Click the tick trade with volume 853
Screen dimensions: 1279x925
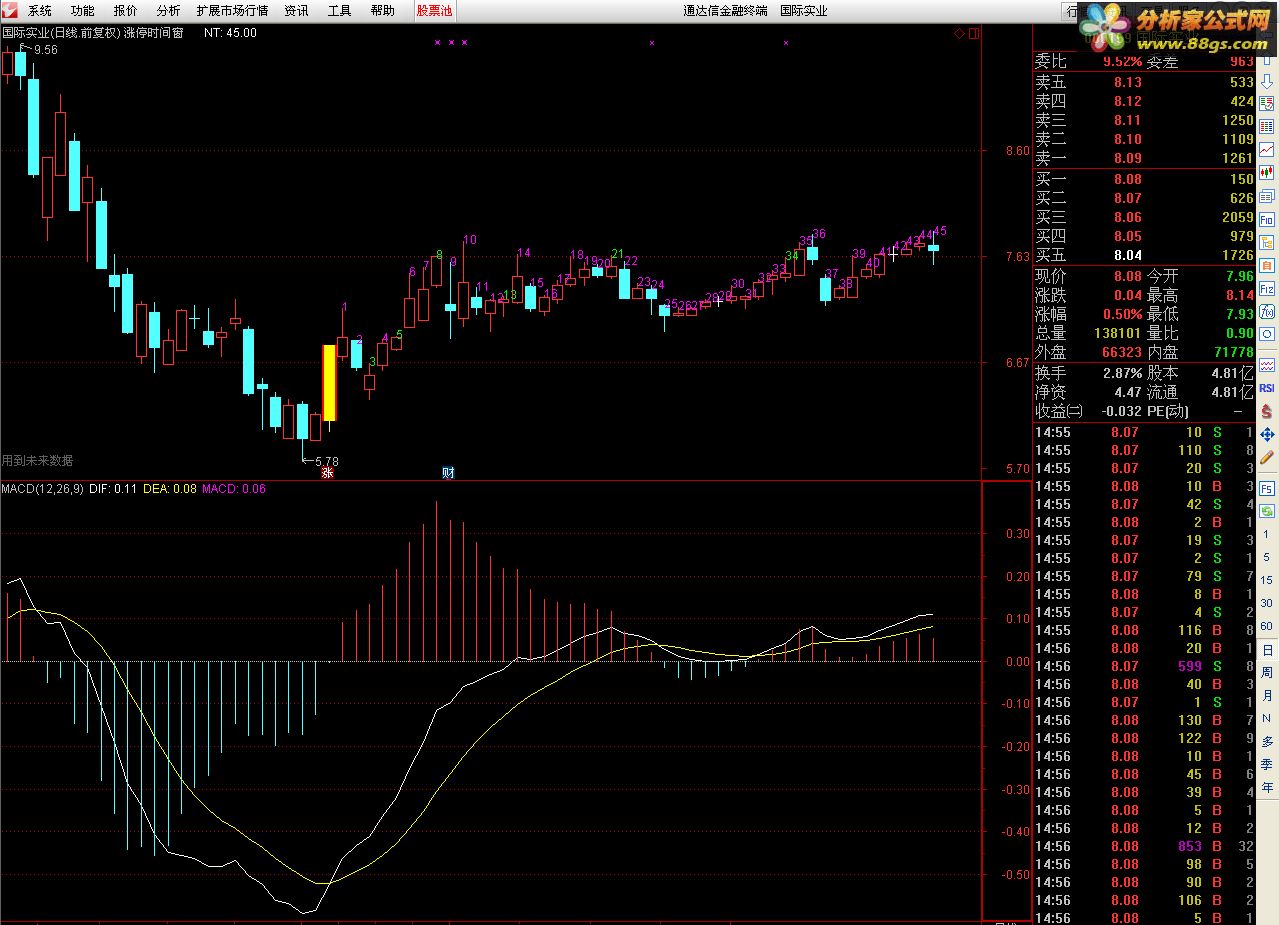(1189, 846)
